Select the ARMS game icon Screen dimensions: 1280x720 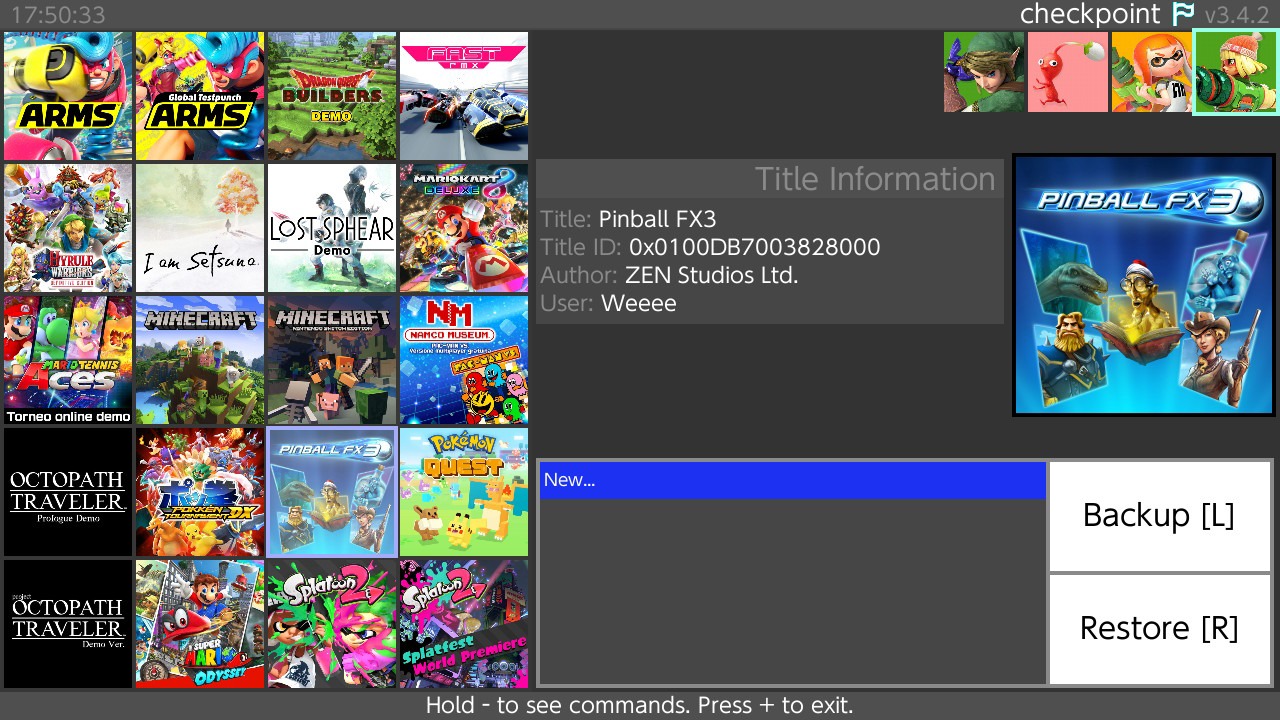coord(68,96)
